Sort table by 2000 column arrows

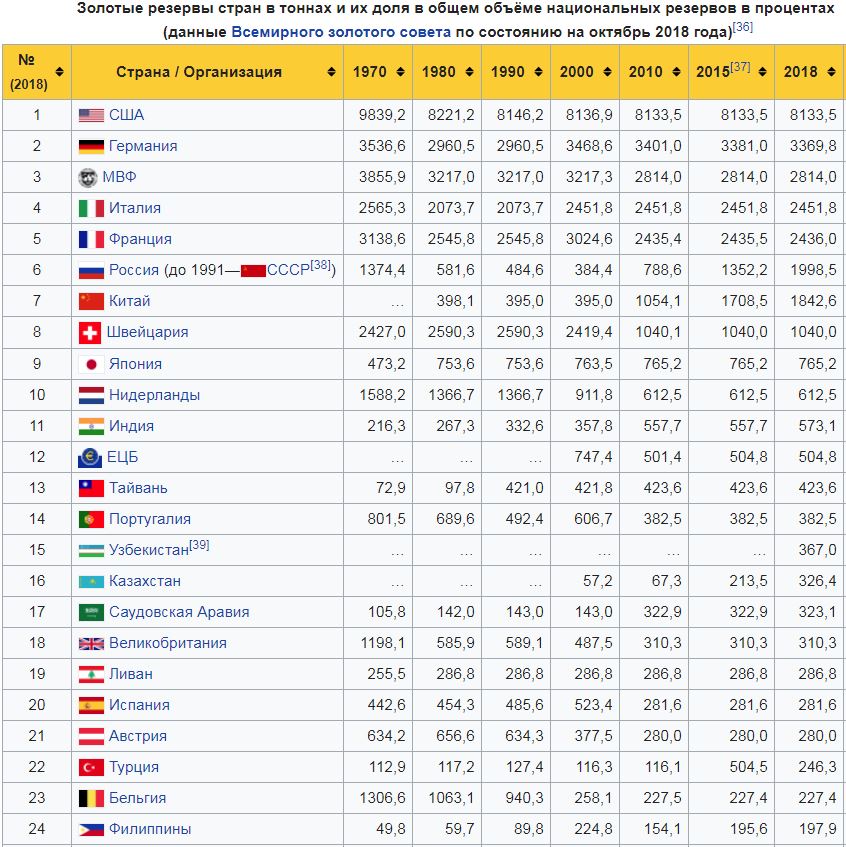pyautogui.click(x=607, y=72)
